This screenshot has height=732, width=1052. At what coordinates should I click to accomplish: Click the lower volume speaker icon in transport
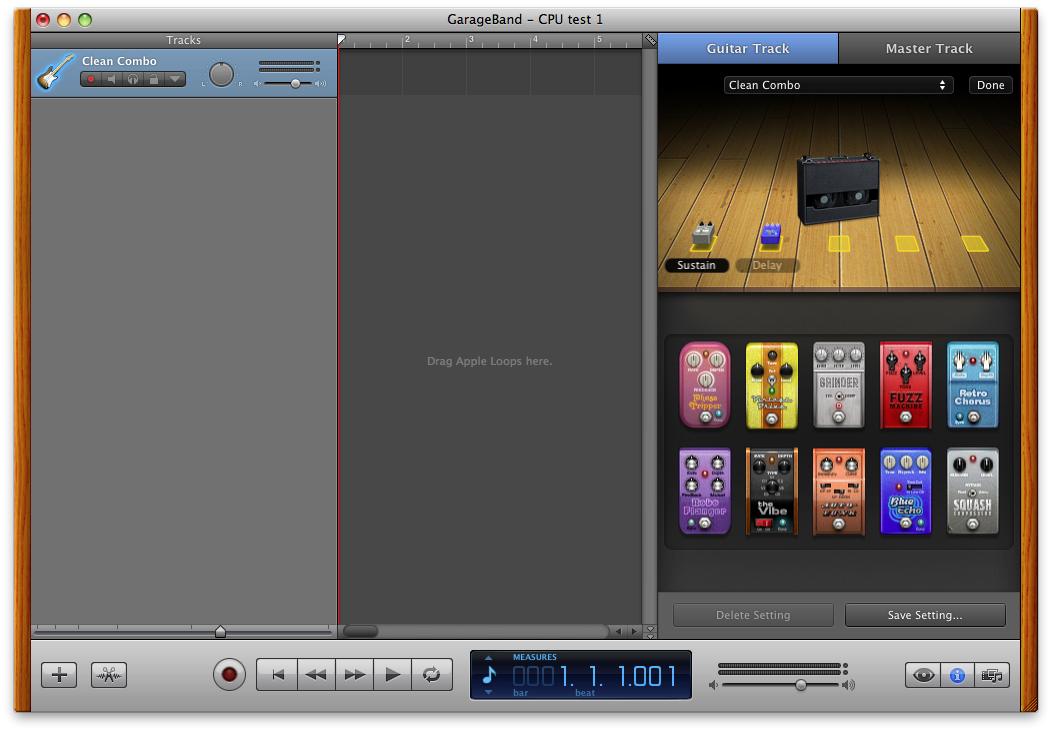[713, 685]
